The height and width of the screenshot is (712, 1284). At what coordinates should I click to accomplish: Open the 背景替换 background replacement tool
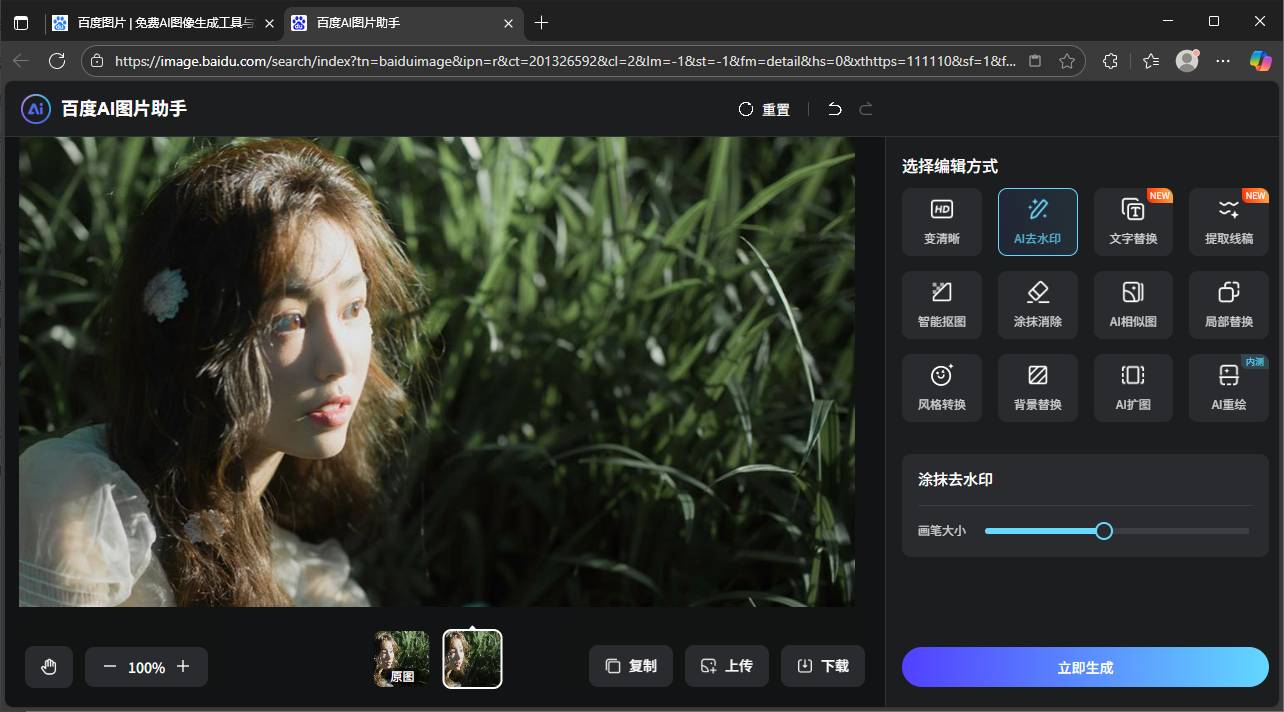(1037, 387)
